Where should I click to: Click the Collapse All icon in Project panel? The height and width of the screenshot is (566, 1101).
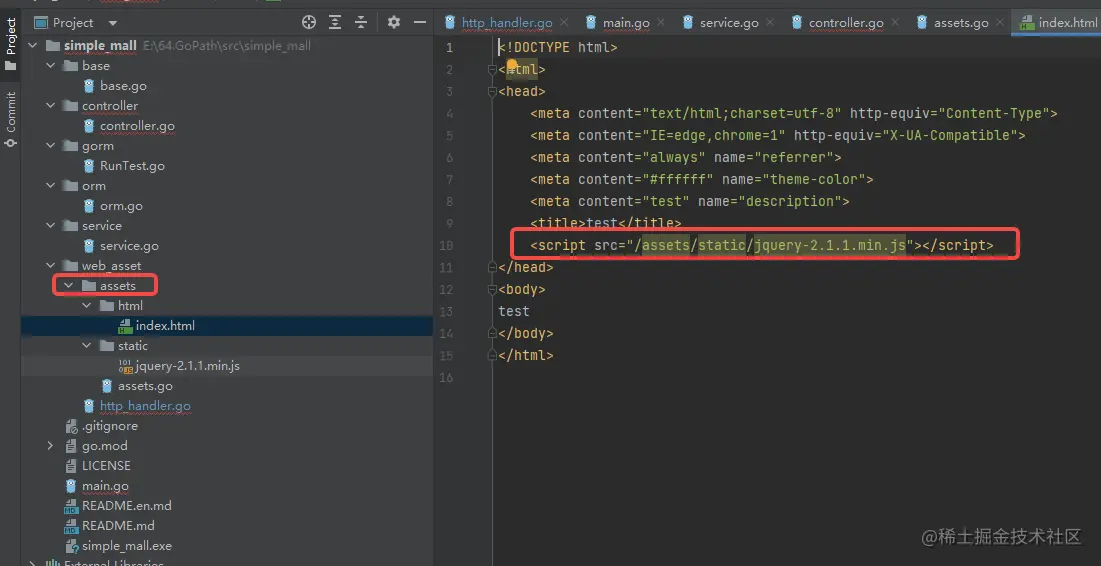361,22
